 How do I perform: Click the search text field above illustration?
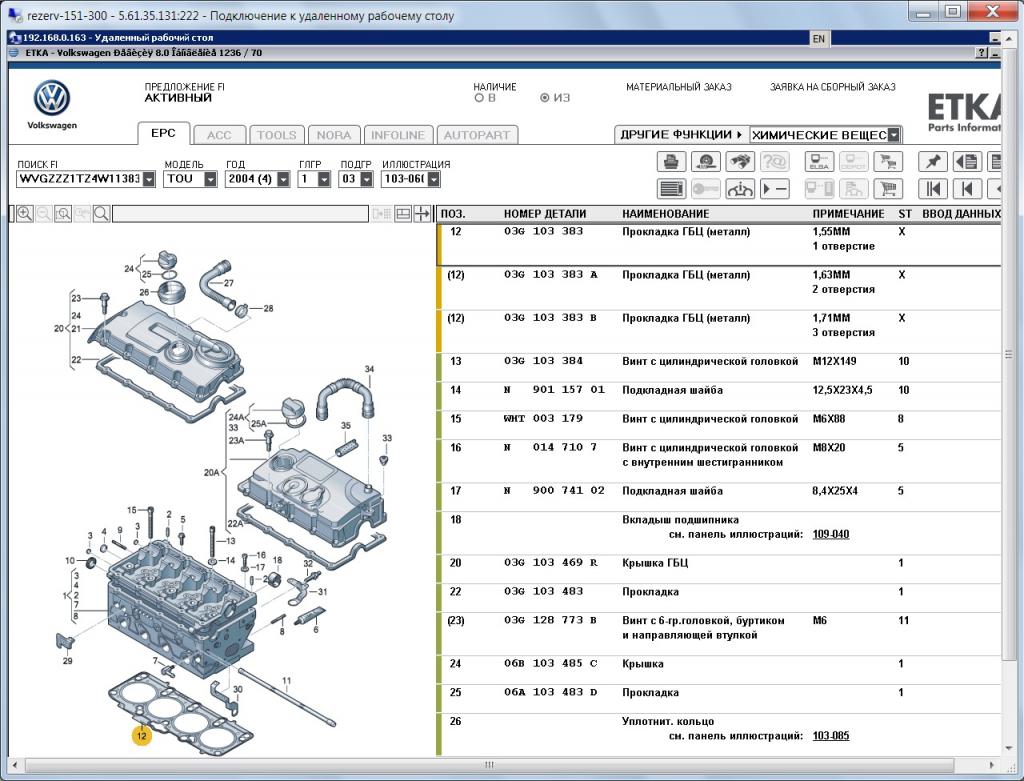pyautogui.click(x=240, y=214)
